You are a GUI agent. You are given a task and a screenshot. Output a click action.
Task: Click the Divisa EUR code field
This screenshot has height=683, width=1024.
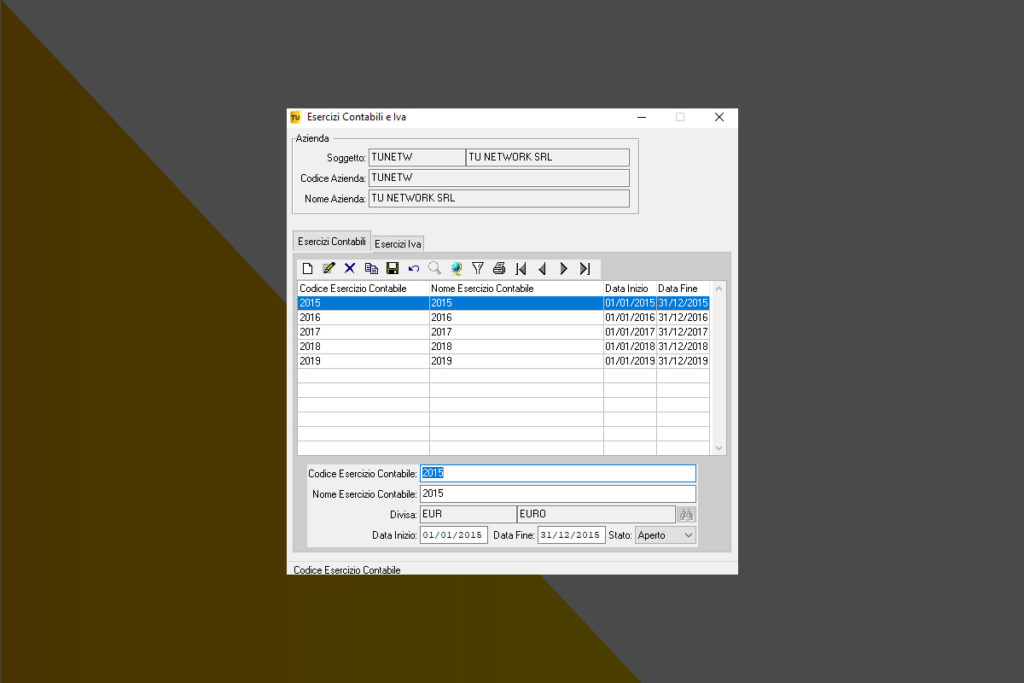tap(468, 515)
